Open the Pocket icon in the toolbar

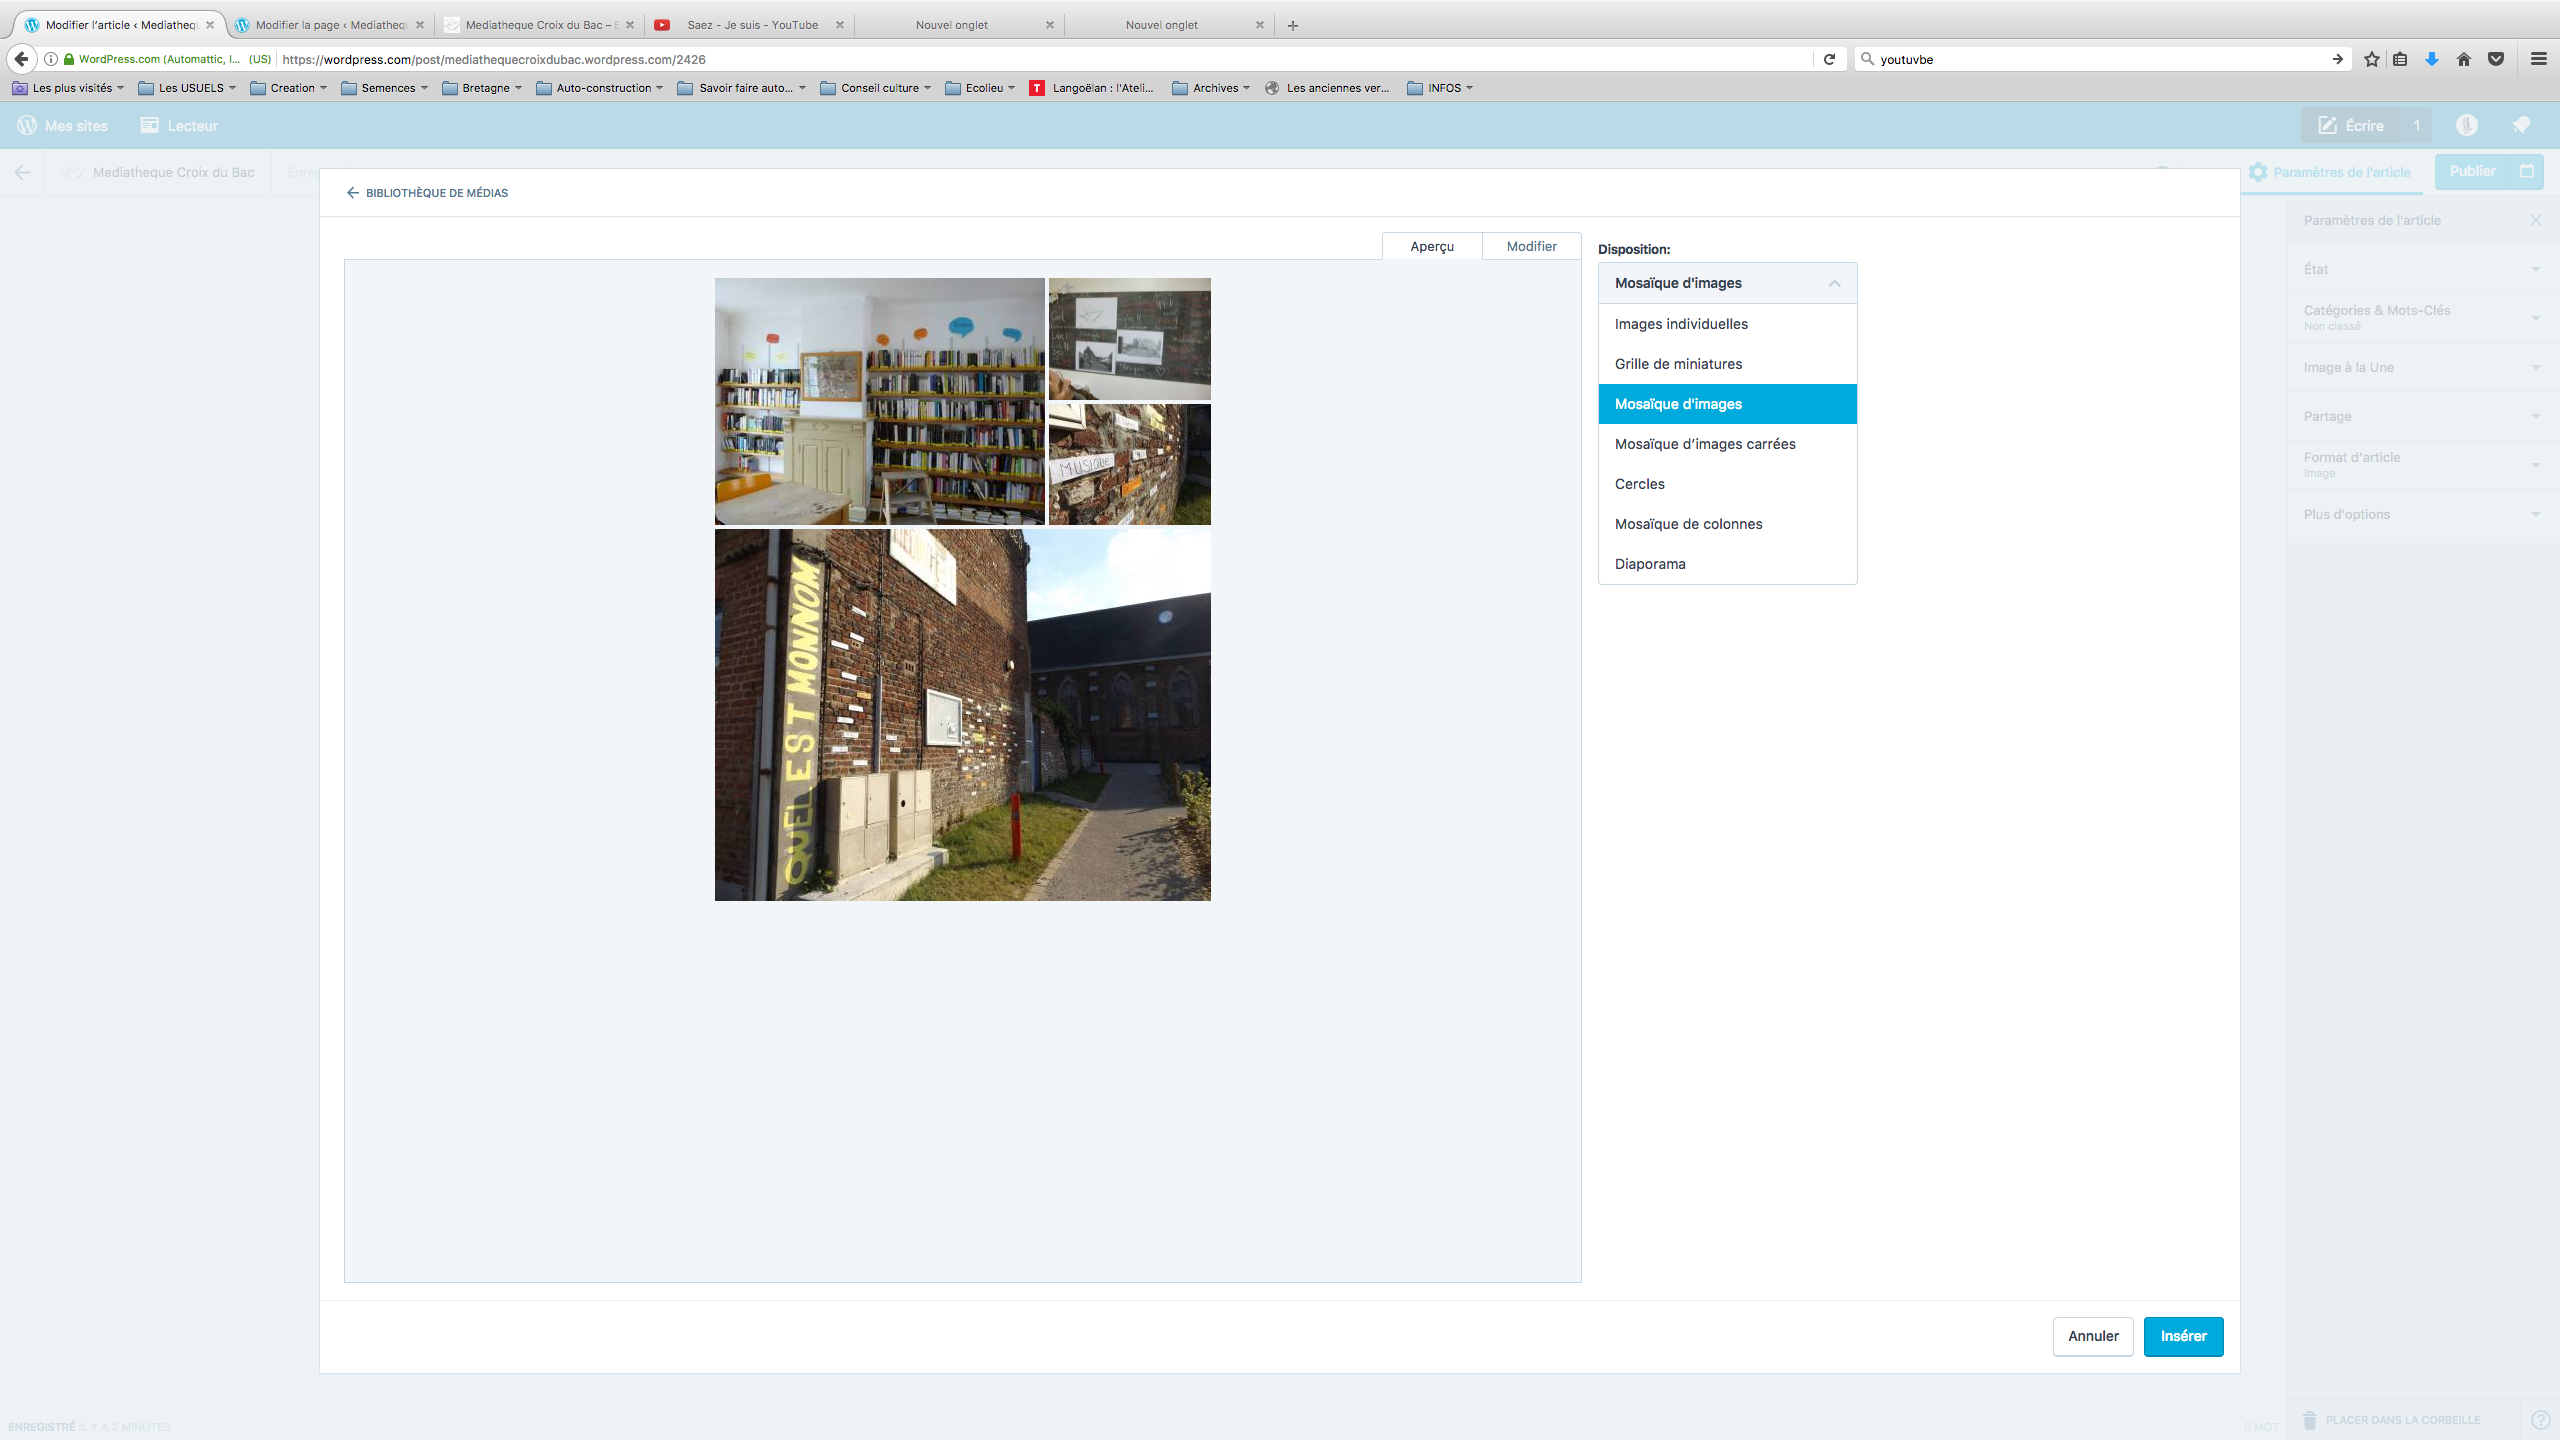(x=2496, y=59)
